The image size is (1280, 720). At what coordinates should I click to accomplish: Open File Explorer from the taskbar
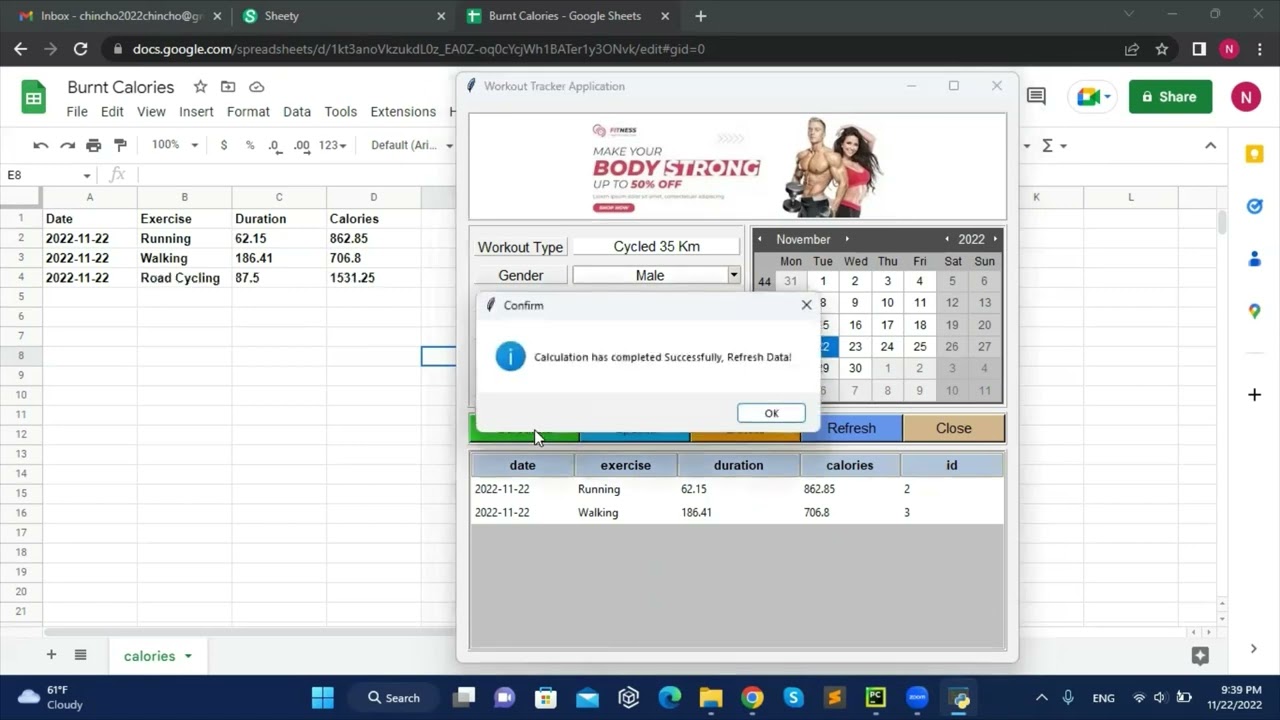(x=710, y=697)
